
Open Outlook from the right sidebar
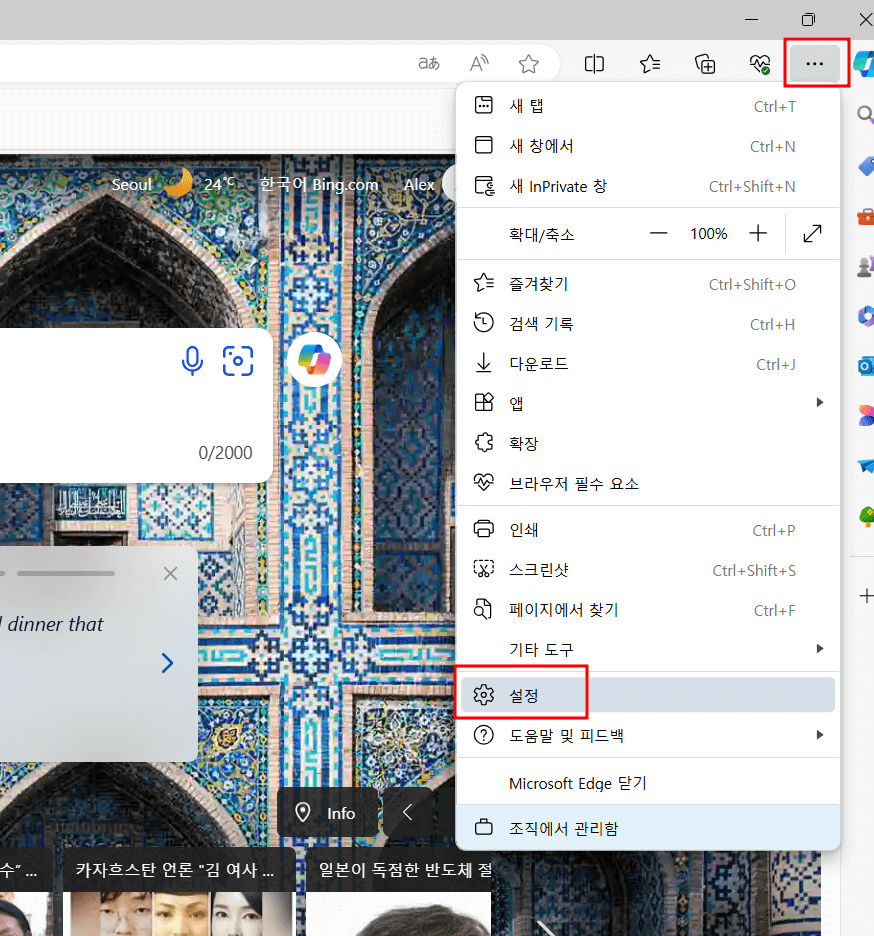(x=864, y=366)
